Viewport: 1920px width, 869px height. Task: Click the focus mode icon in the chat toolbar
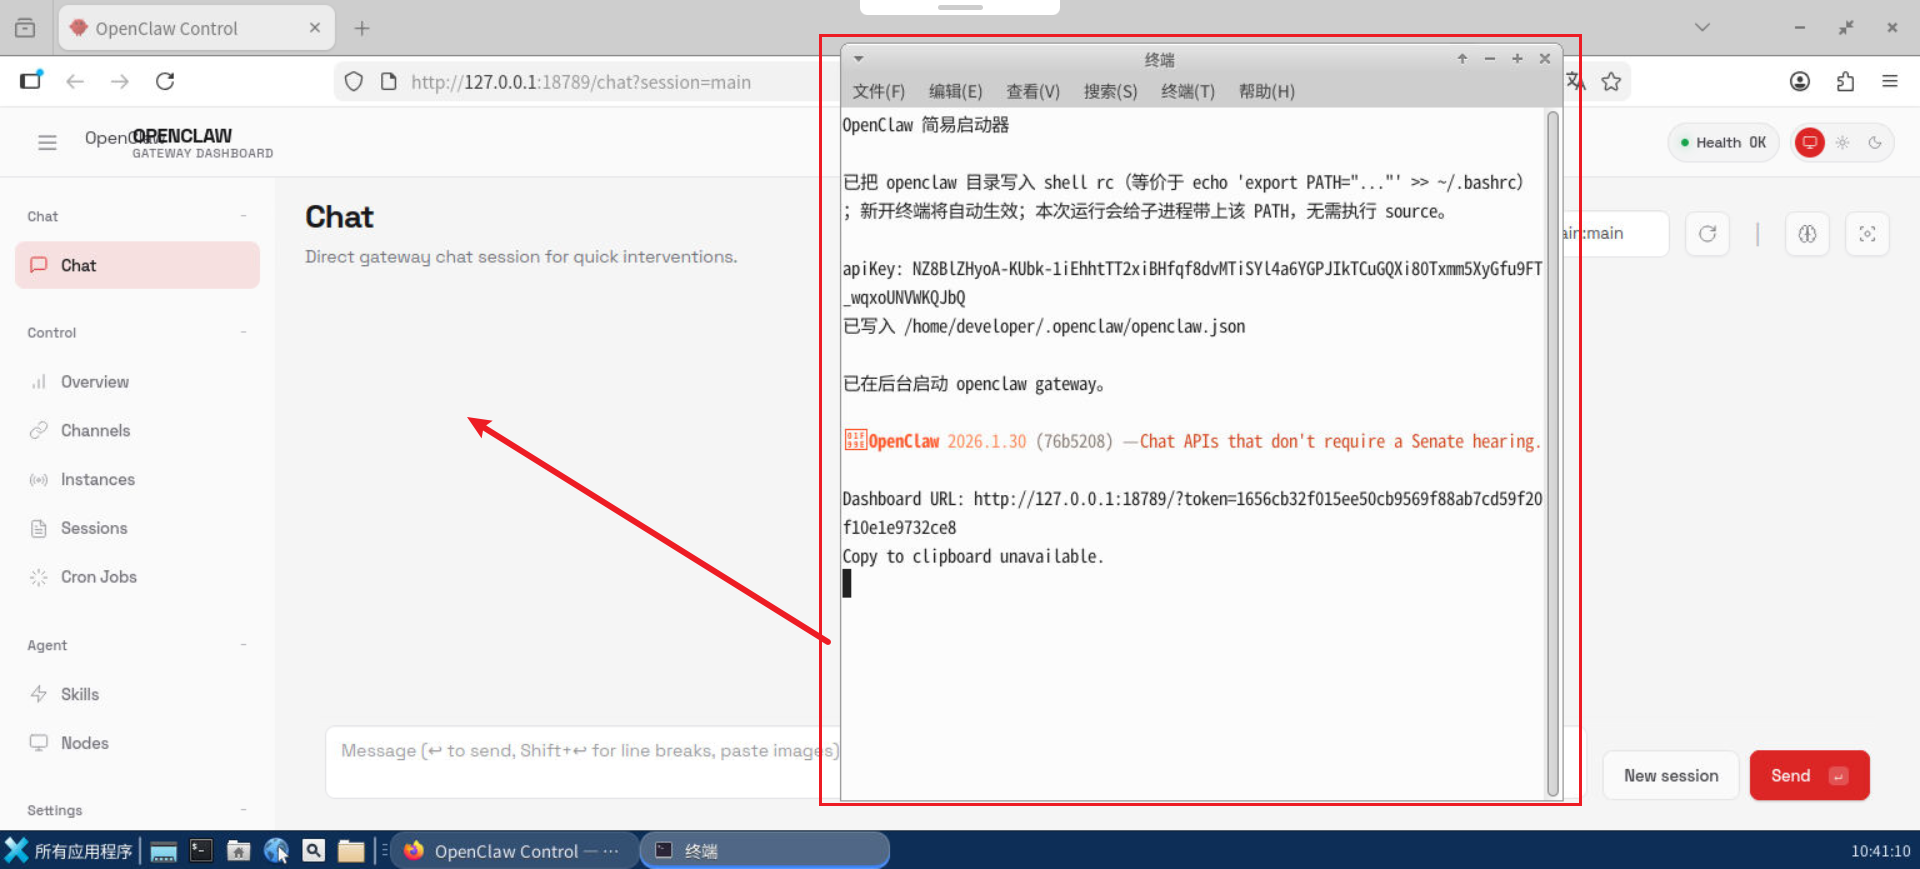1867,234
